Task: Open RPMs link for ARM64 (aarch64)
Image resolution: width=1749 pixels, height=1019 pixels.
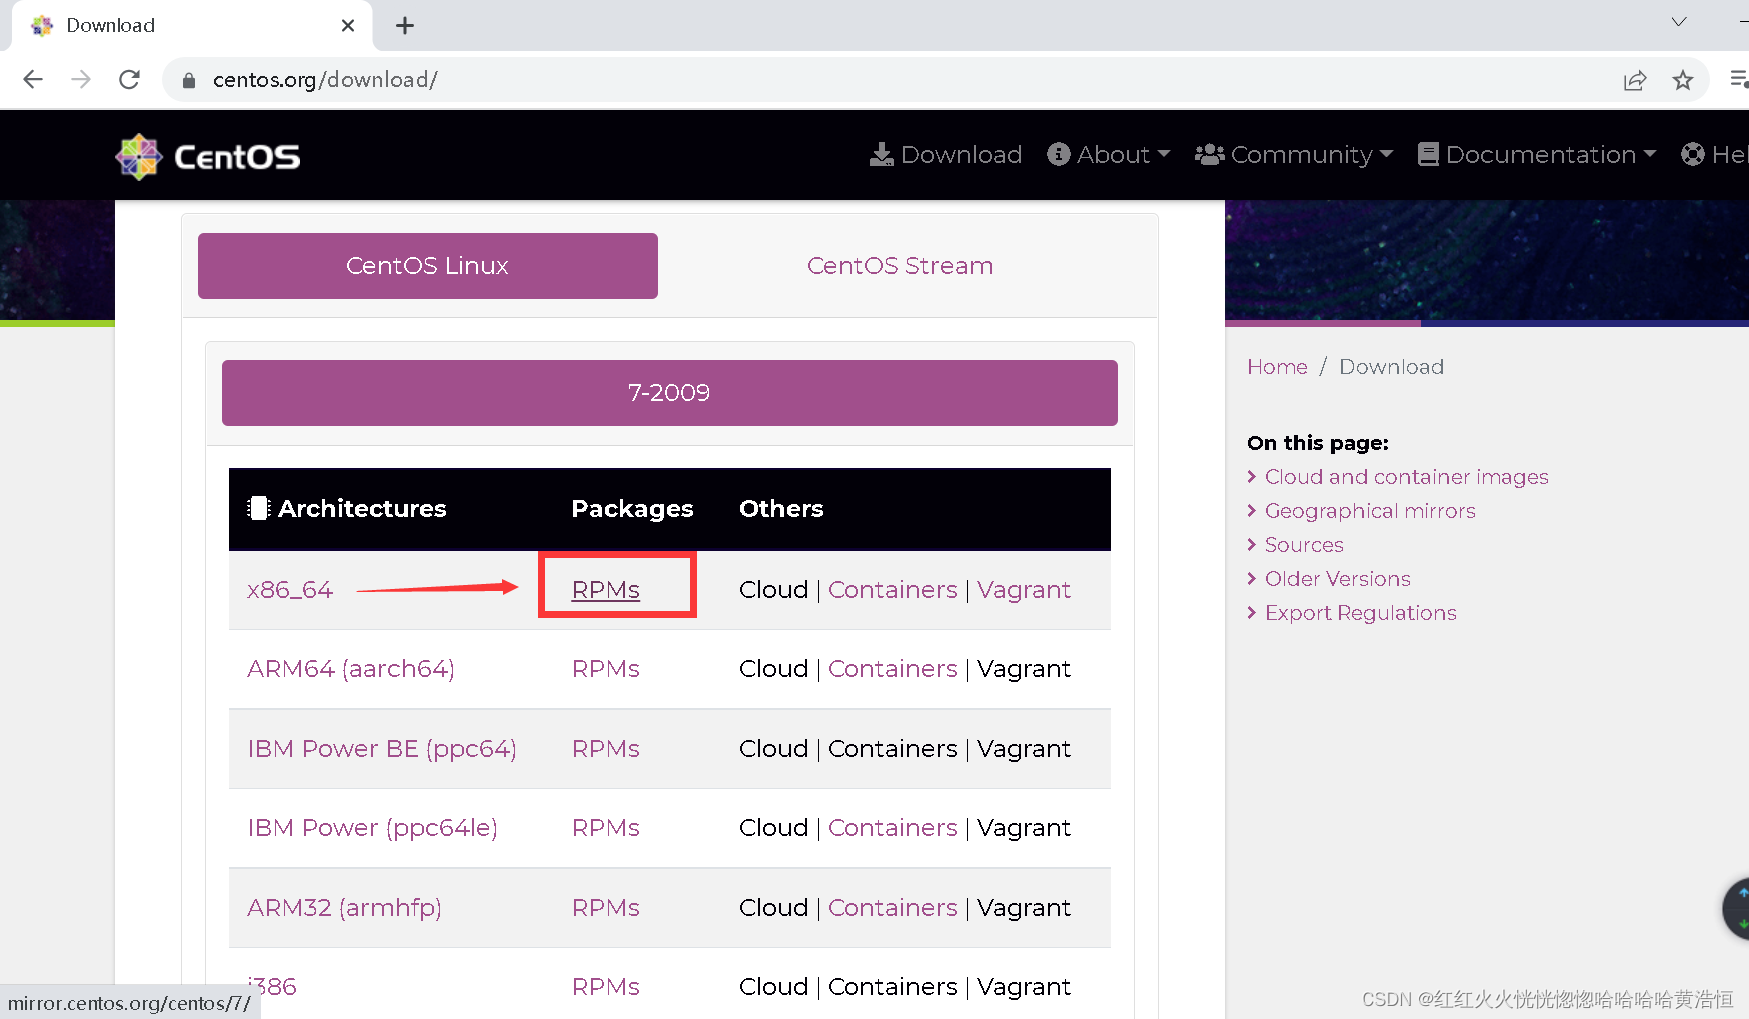Action: (x=606, y=669)
